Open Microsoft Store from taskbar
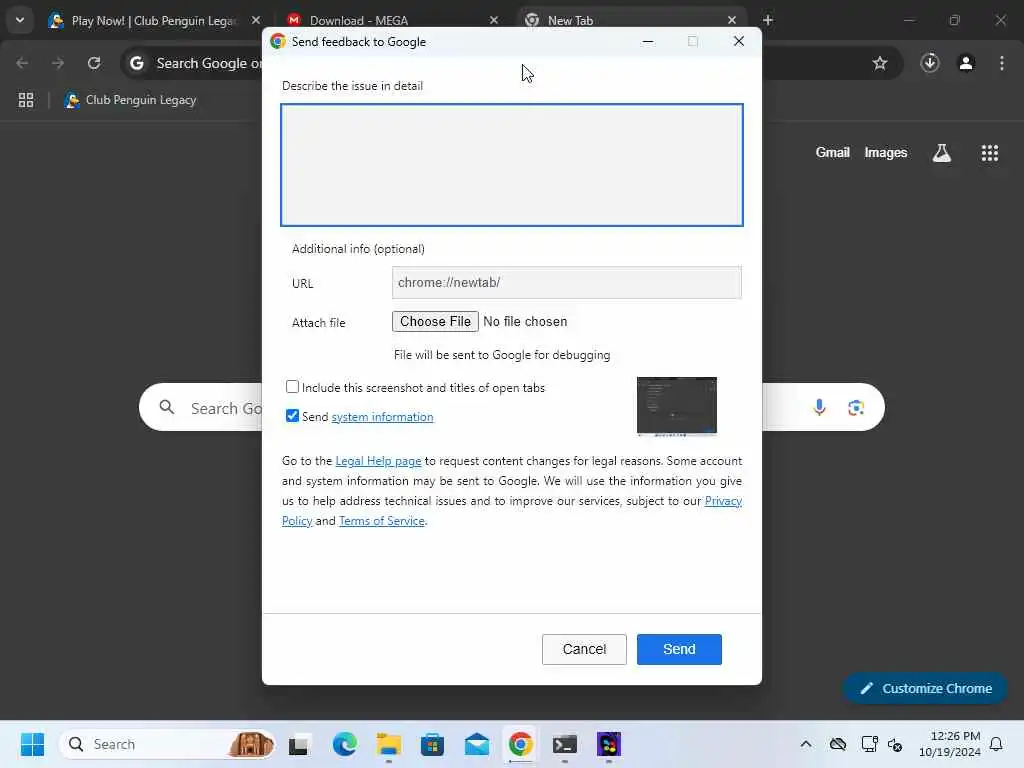 (x=432, y=744)
